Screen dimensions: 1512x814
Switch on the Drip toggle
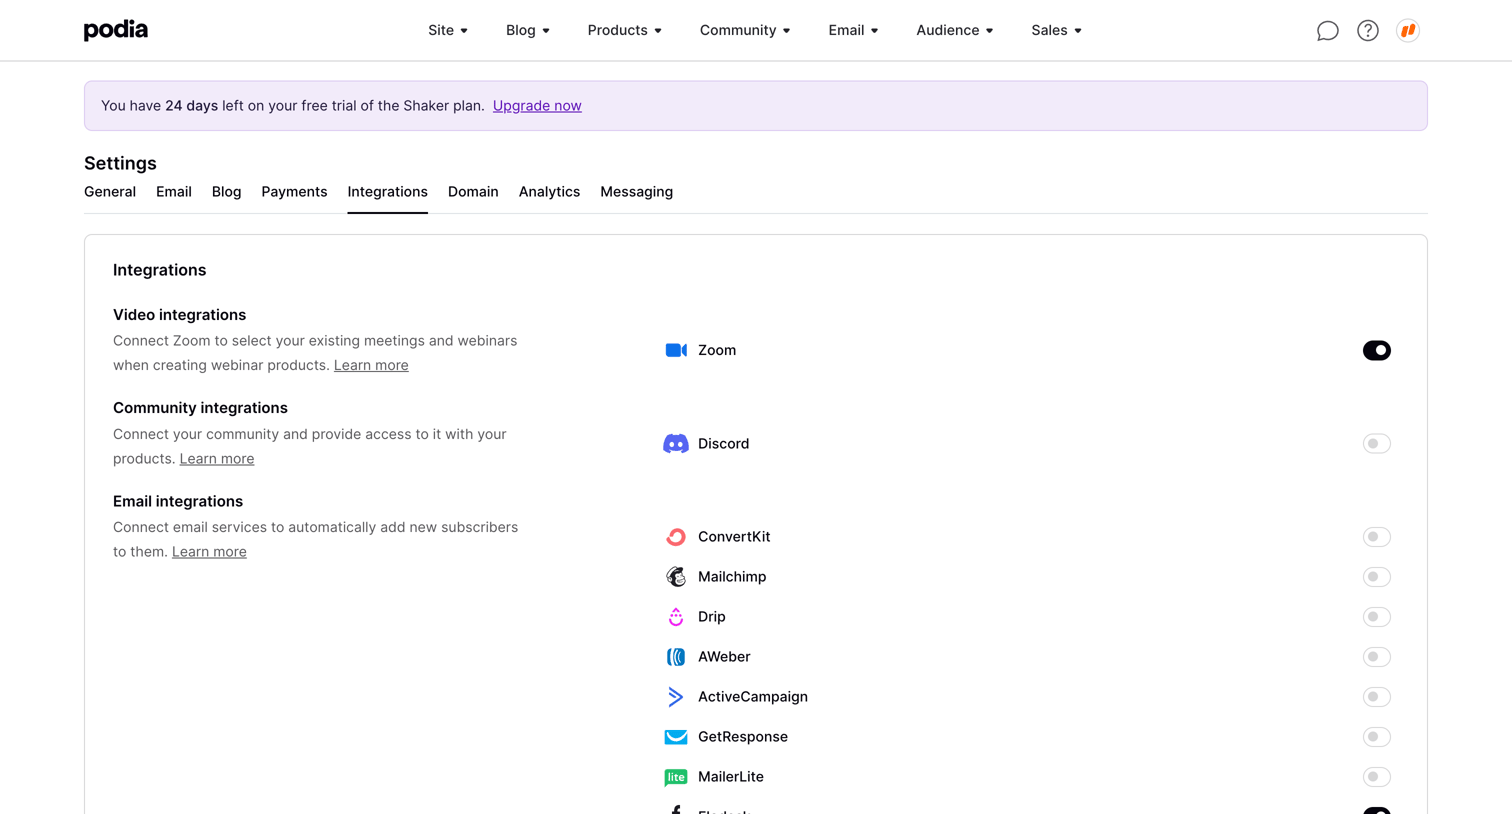1377,617
